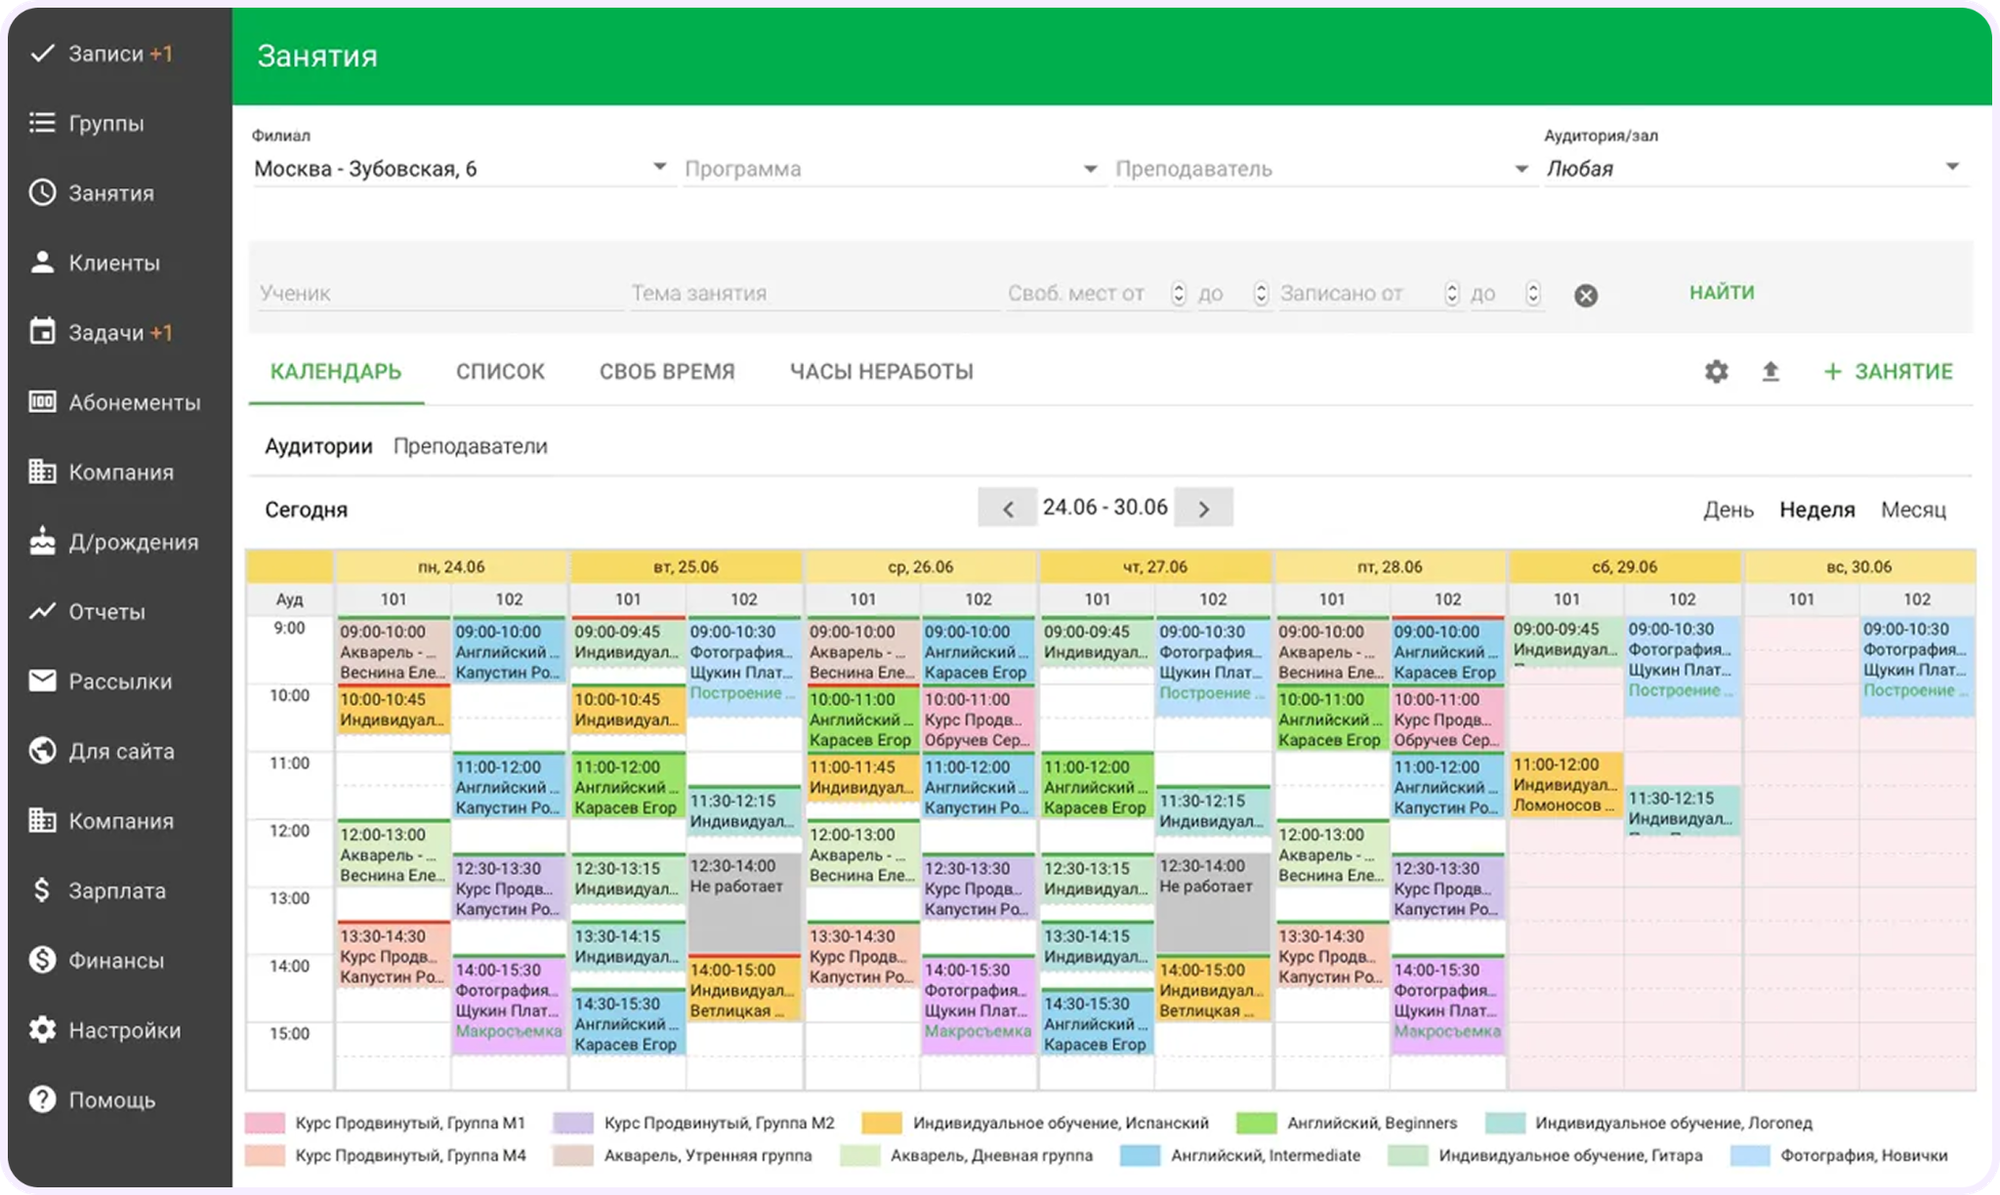Click ср, 26.06 day header

point(920,567)
